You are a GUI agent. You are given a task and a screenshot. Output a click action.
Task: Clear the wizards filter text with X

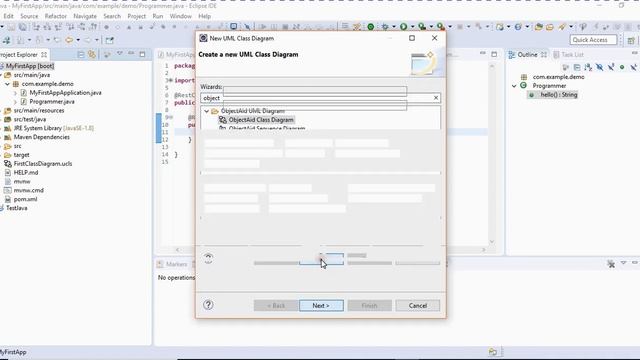[x=436, y=98]
